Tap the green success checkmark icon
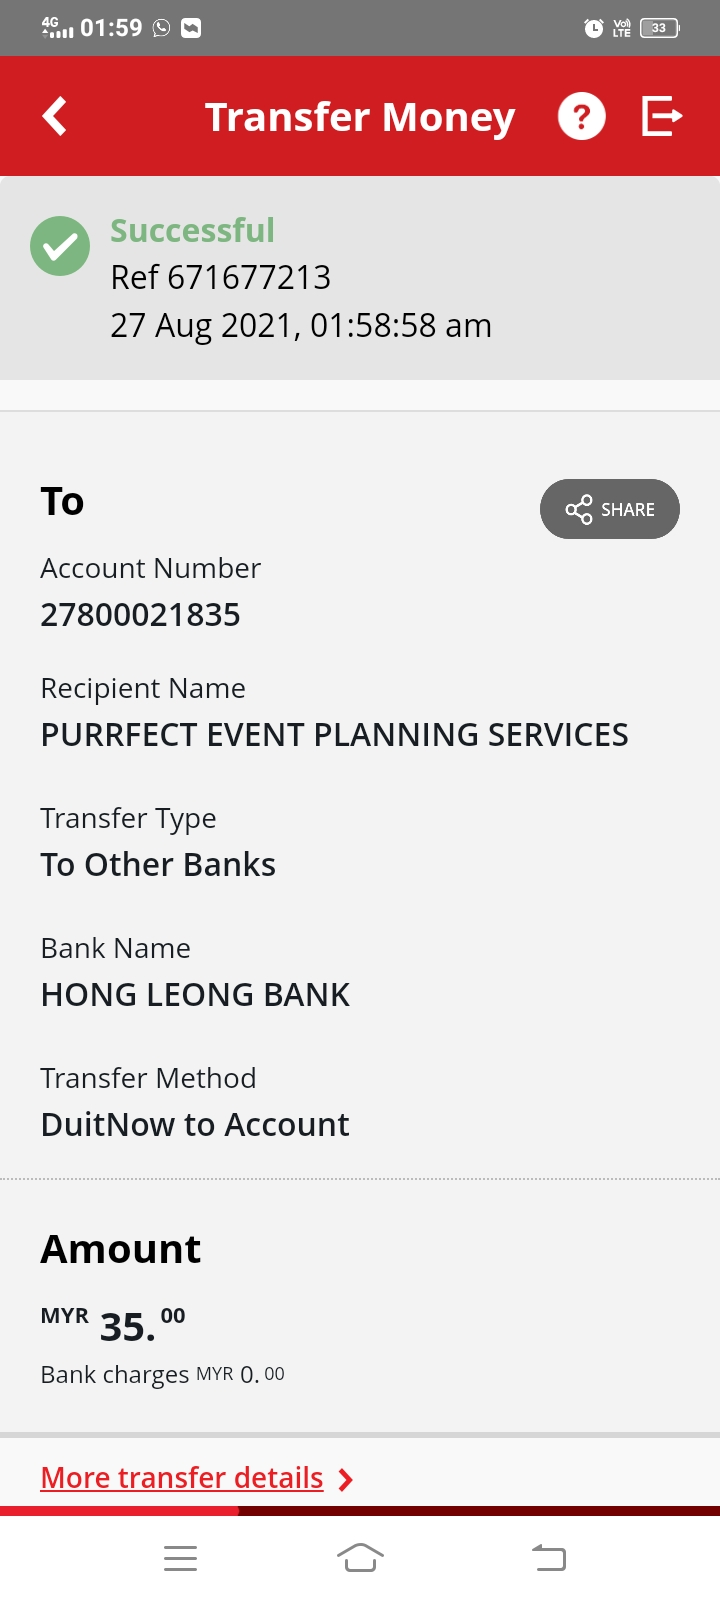 click(x=60, y=246)
